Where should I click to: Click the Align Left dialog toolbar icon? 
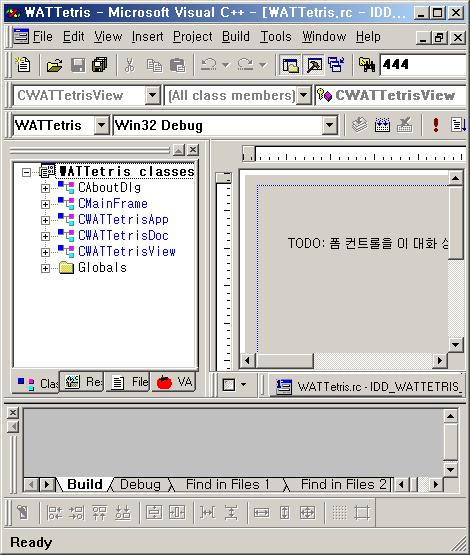[55, 512]
